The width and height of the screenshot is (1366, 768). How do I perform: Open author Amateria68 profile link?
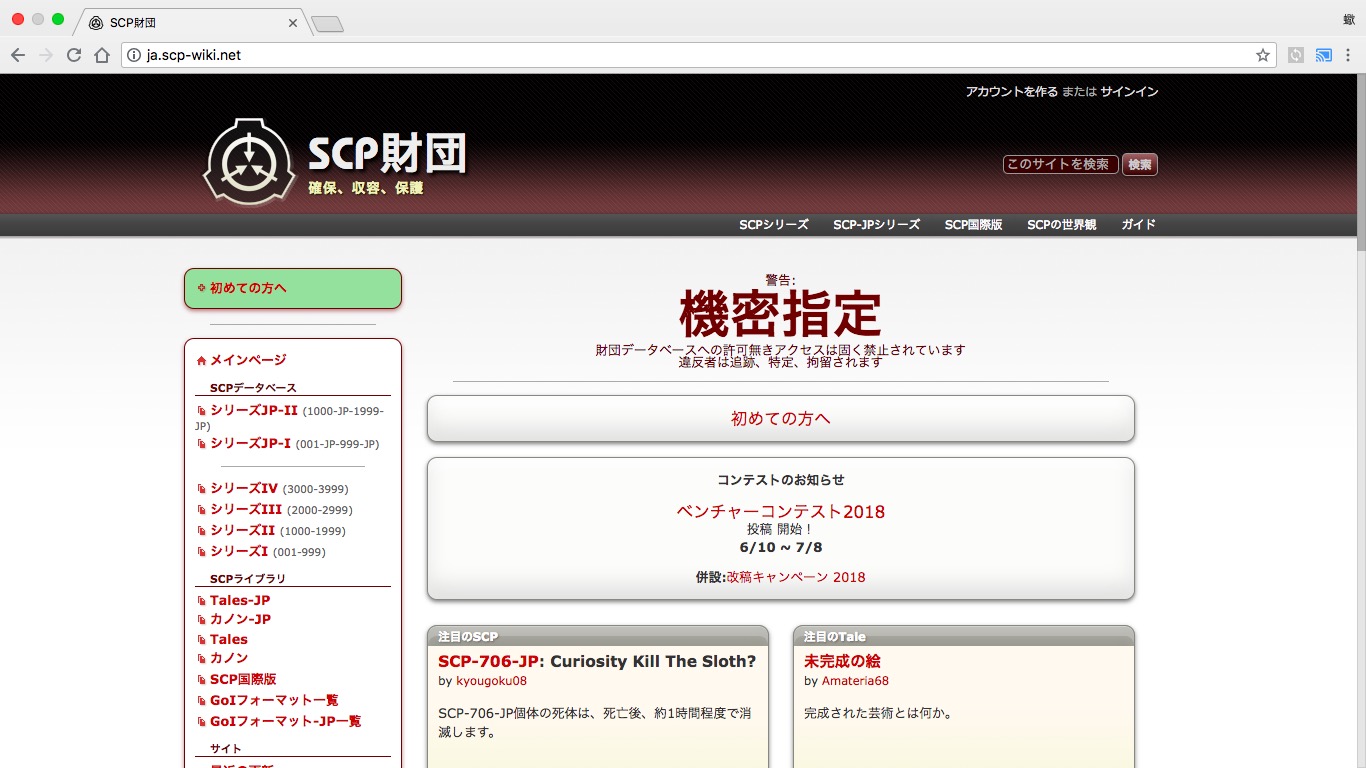click(855, 681)
